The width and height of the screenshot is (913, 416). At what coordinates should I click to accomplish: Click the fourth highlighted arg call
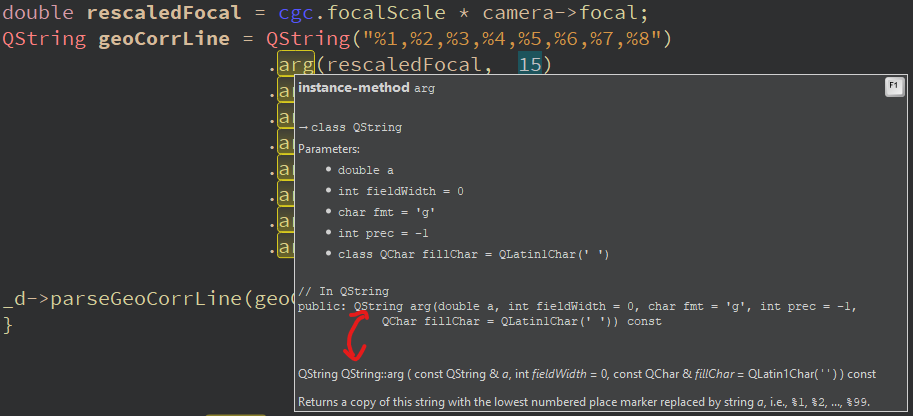tap(286, 142)
